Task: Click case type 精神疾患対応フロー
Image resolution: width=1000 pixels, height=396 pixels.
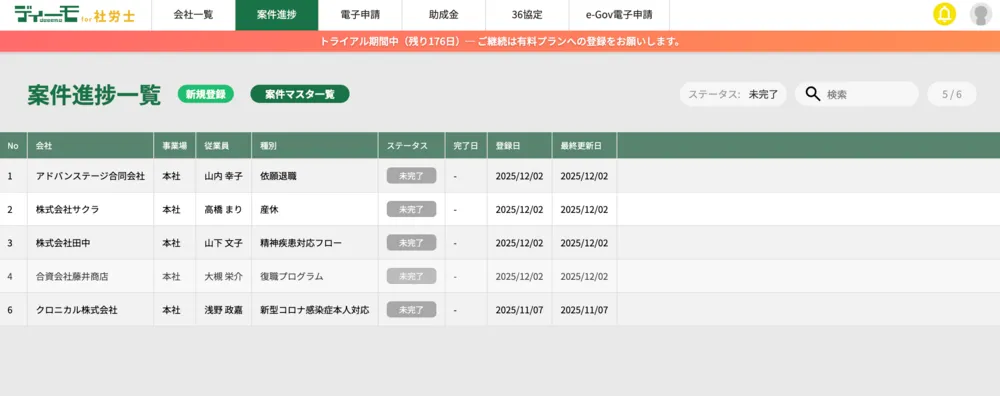Action: 301,243
